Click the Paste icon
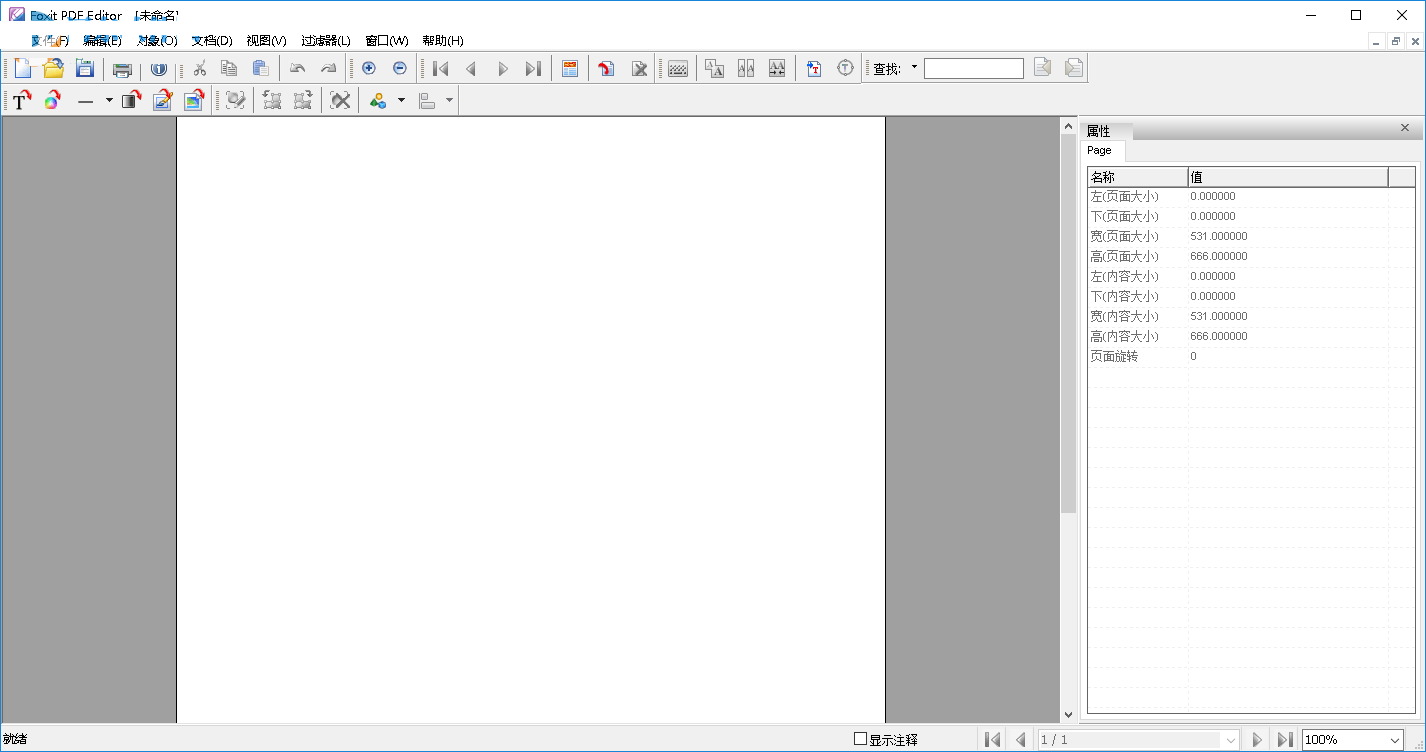The height and width of the screenshot is (752, 1426). point(259,68)
